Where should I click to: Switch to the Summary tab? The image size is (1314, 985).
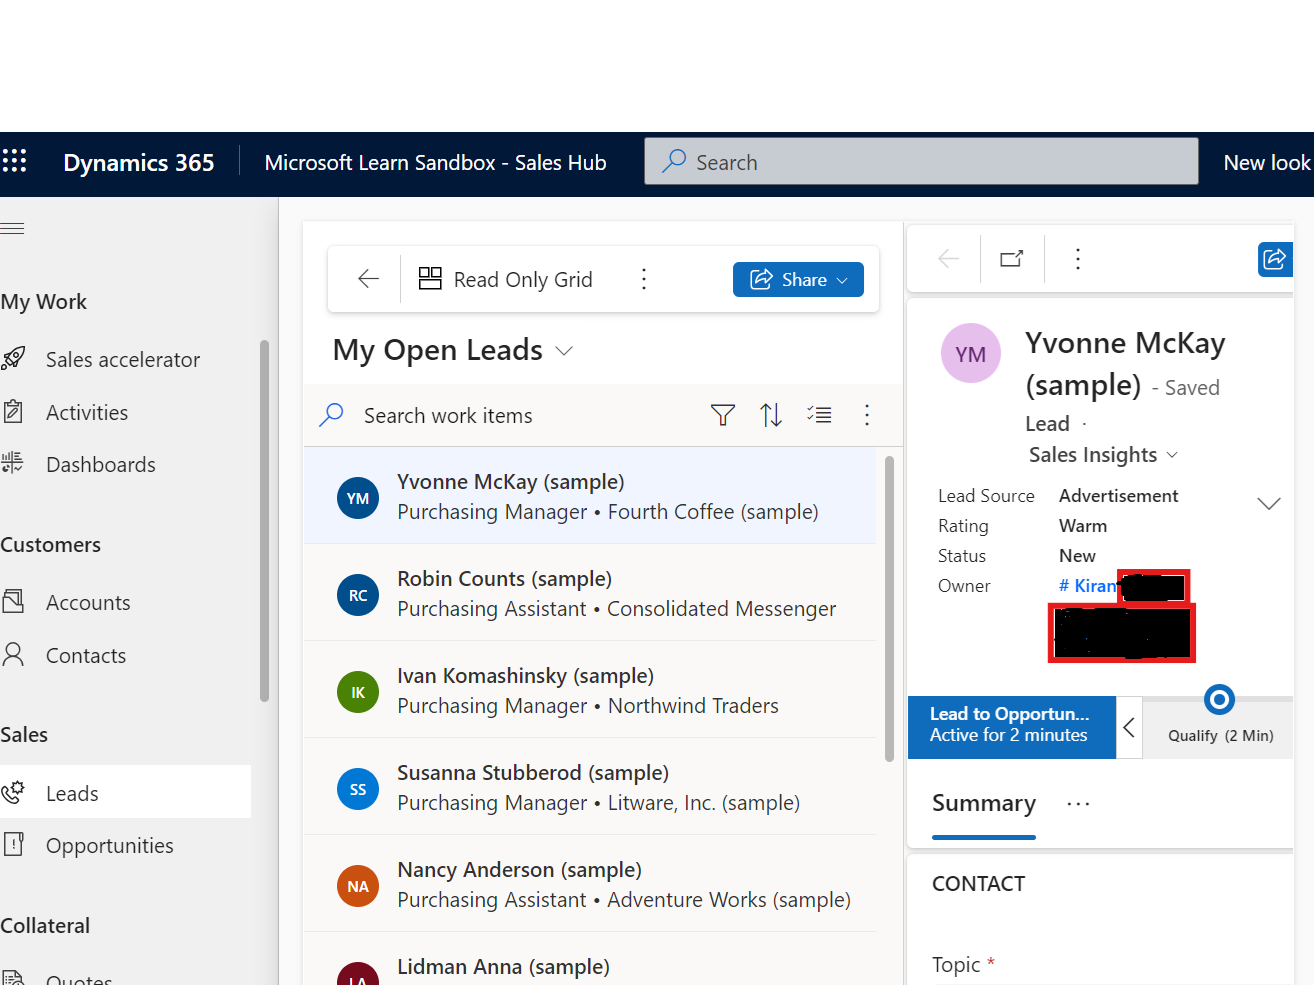coord(983,803)
